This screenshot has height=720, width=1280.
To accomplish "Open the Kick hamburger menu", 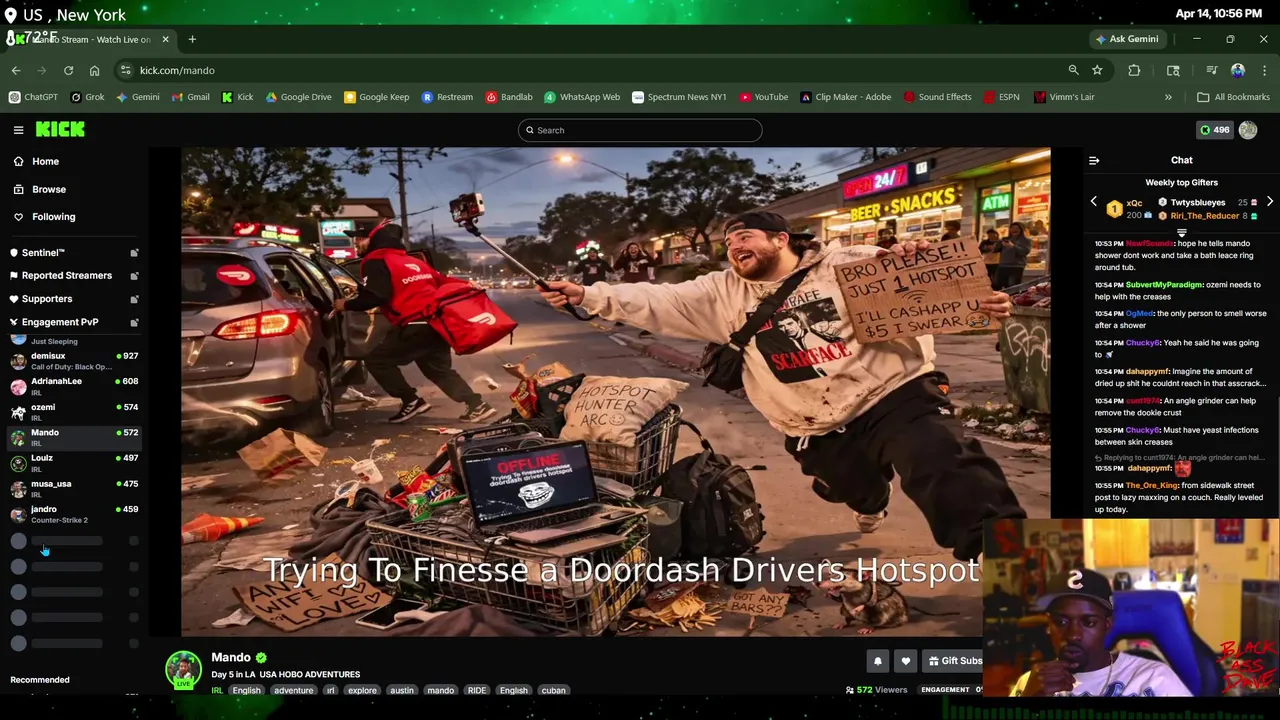I will tap(18, 130).
